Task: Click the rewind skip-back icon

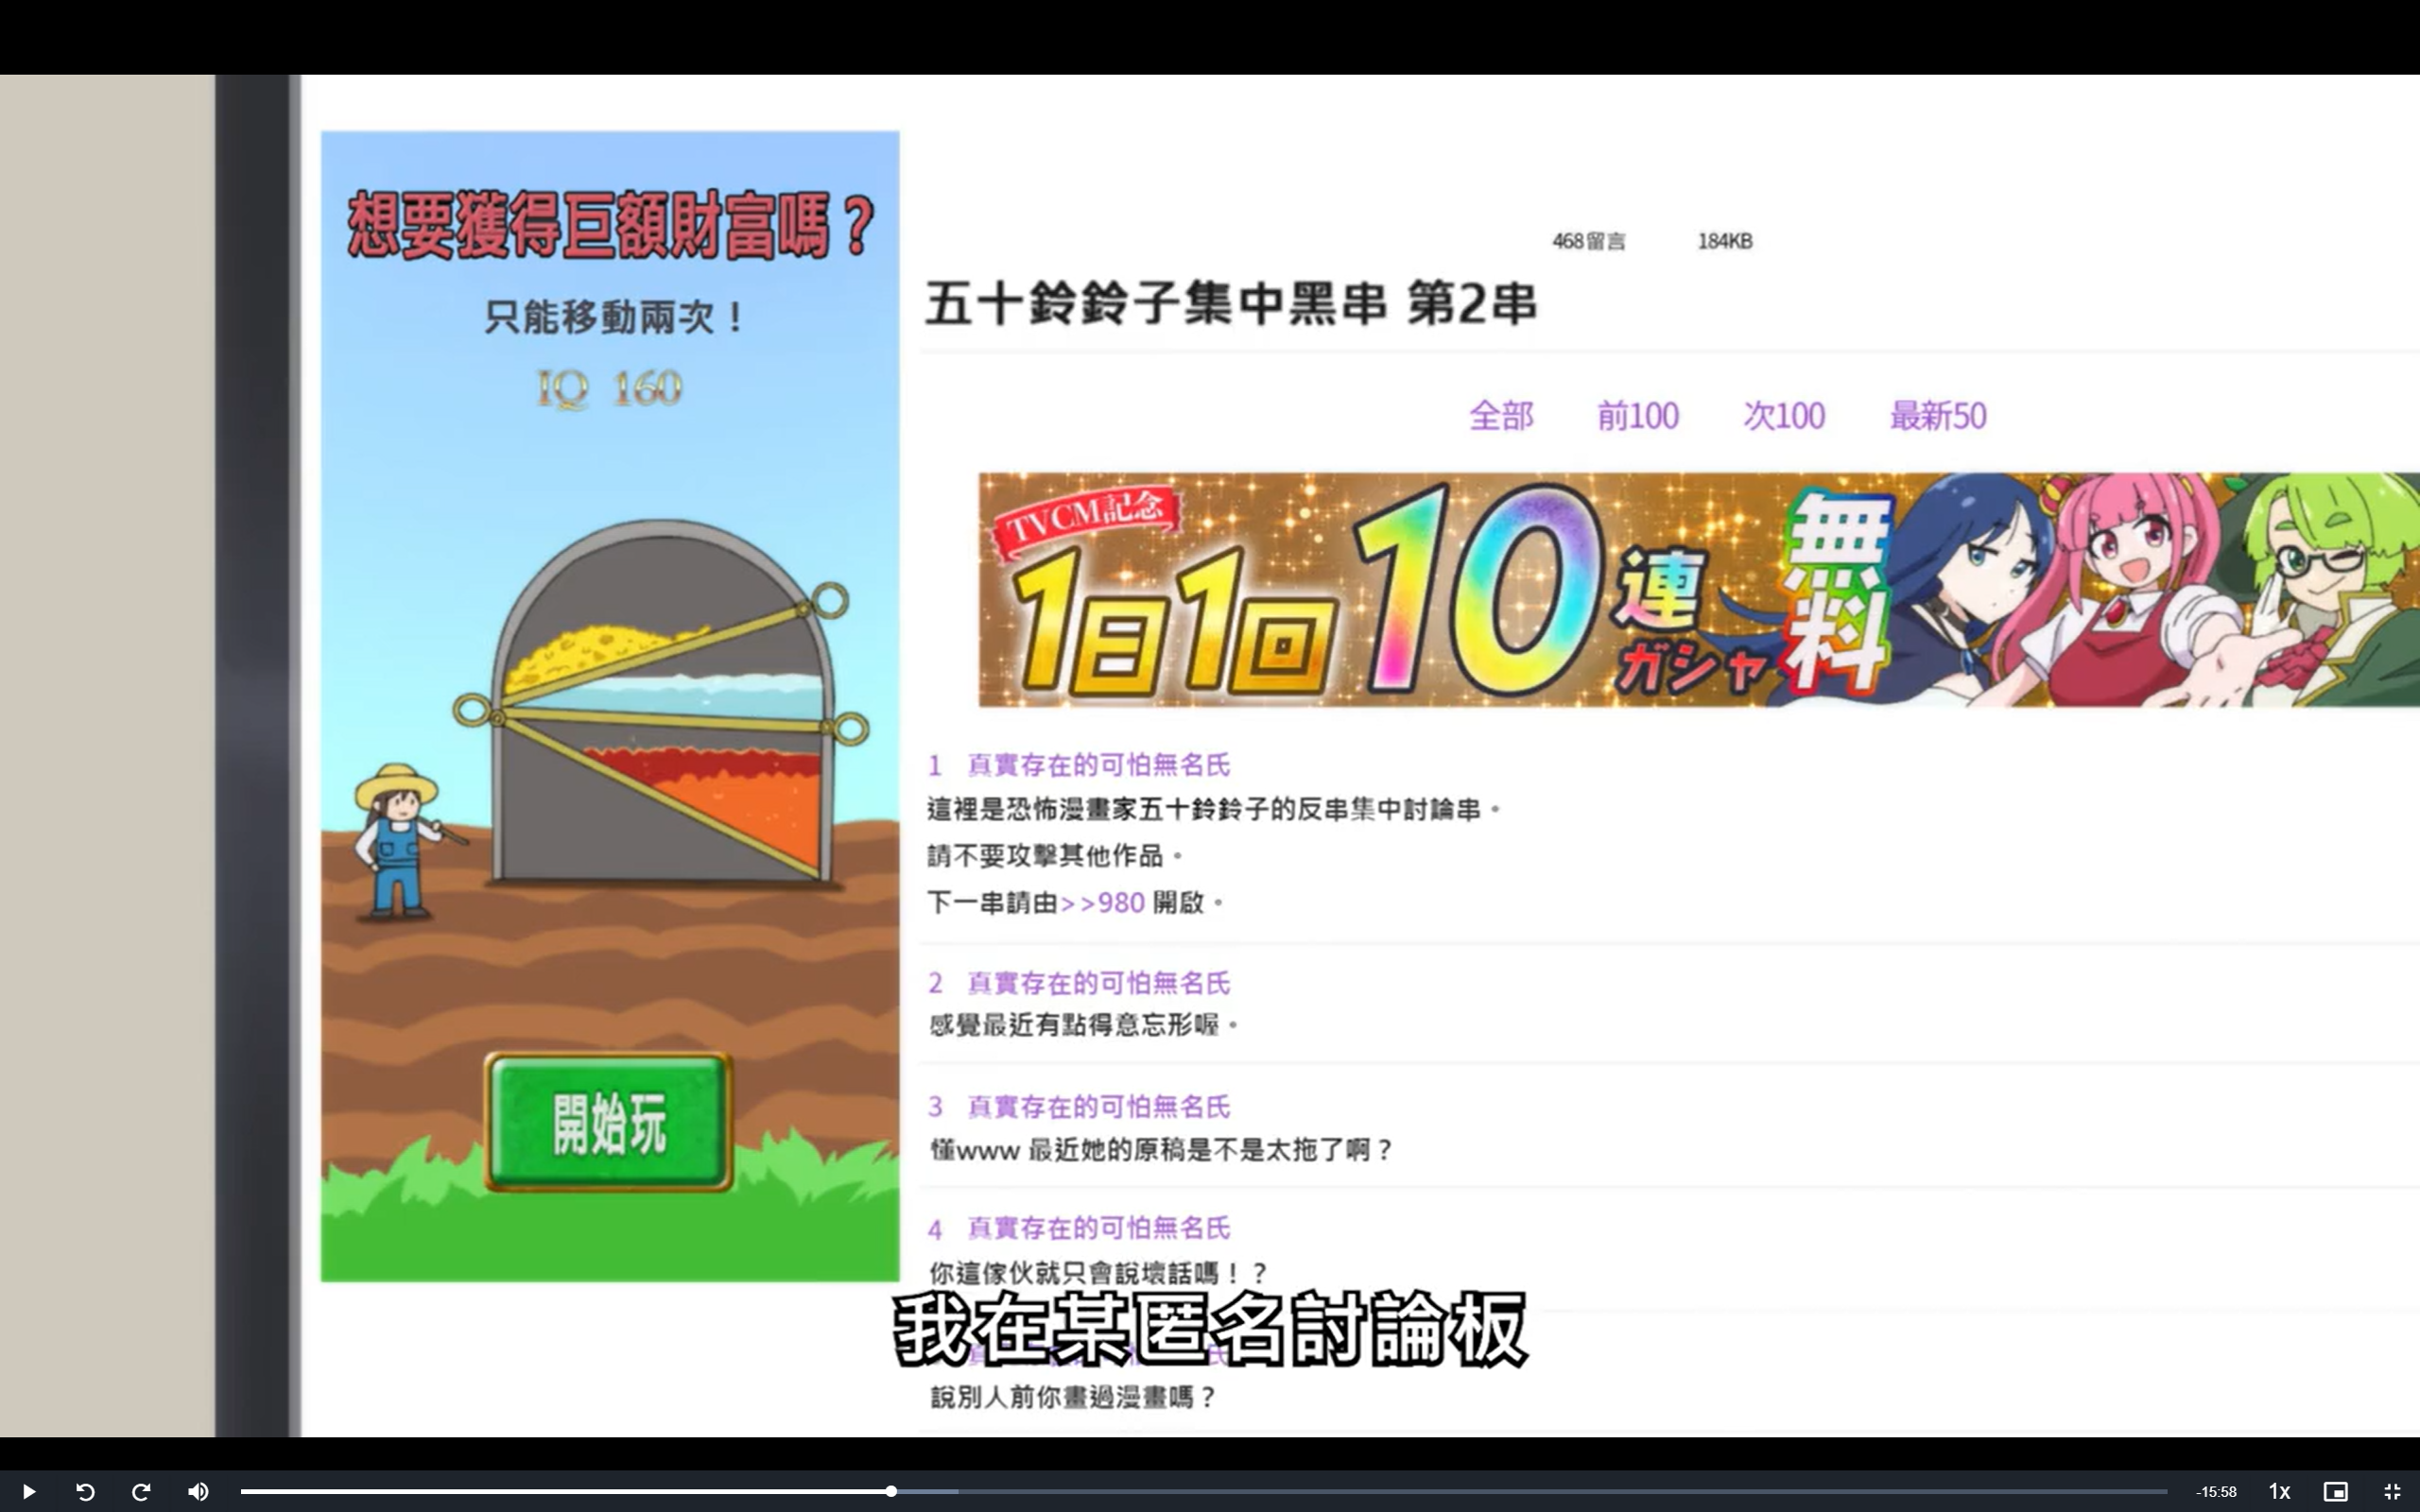Action: coord(85,1491)
